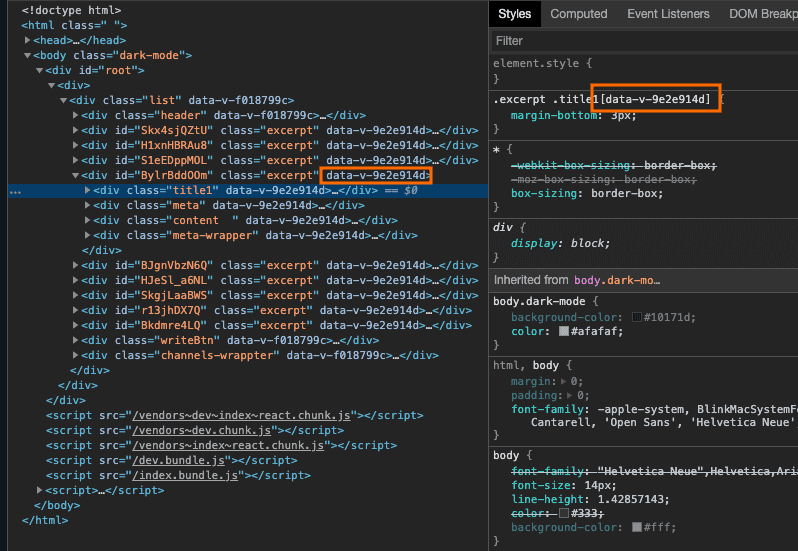Expand the channels-wrappter div node

coord(75,355)
